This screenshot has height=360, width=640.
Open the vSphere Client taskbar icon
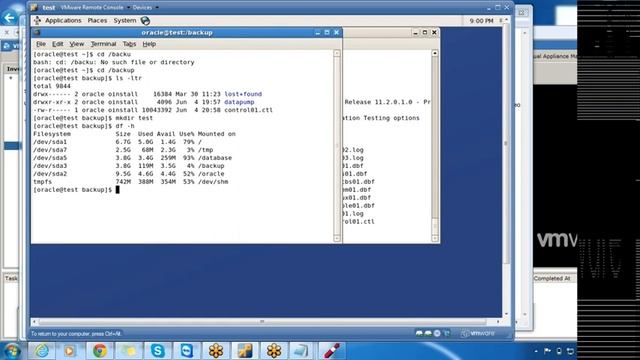point(245,351)
